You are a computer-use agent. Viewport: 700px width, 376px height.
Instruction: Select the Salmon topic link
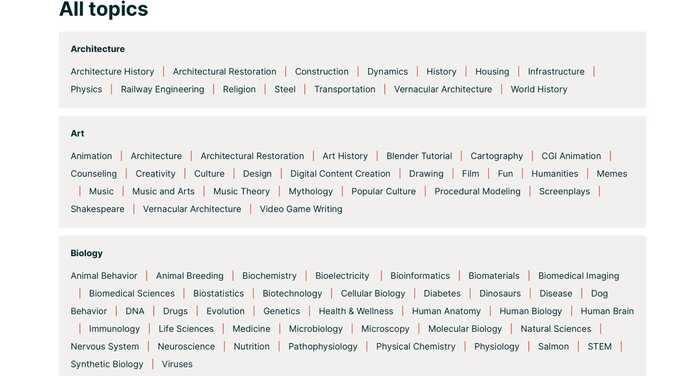pos(553,347)
